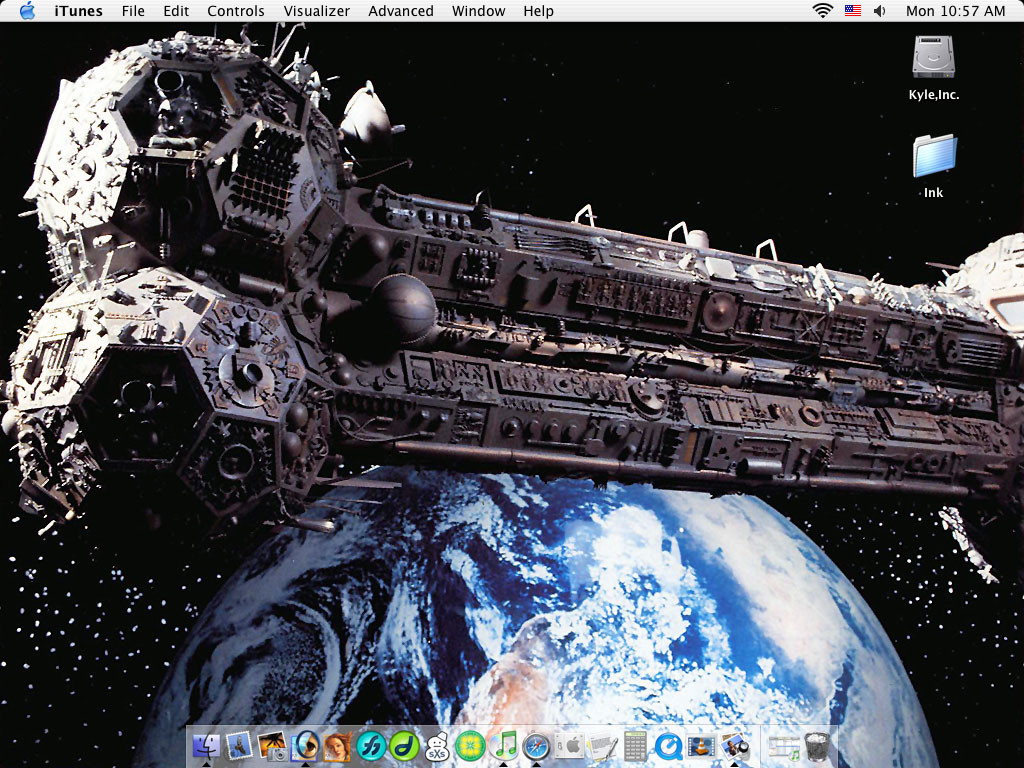Open the Illustrator Venus-face icon in Dock

(x=338, y=746)
